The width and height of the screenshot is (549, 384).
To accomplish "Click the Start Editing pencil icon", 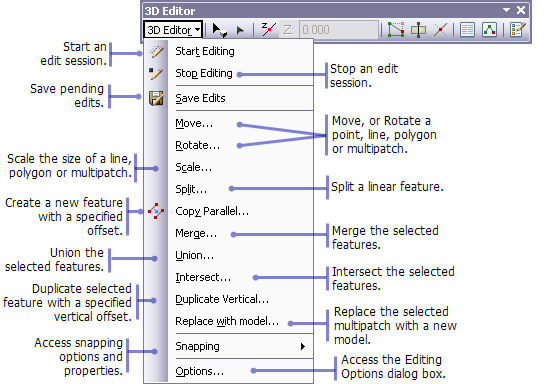I will (156, 51).
